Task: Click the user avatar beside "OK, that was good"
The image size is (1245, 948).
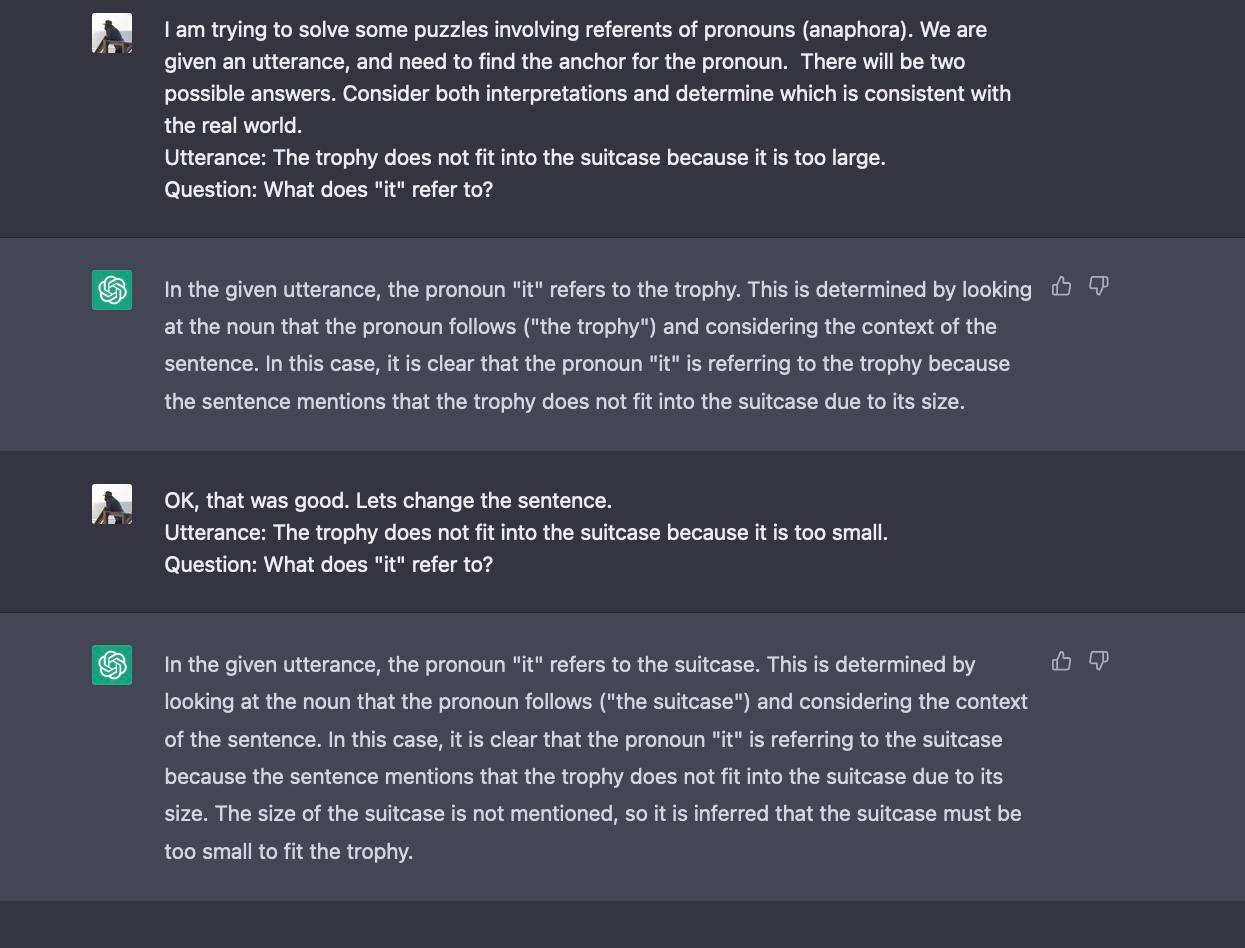Action: [x=112, y=504]
